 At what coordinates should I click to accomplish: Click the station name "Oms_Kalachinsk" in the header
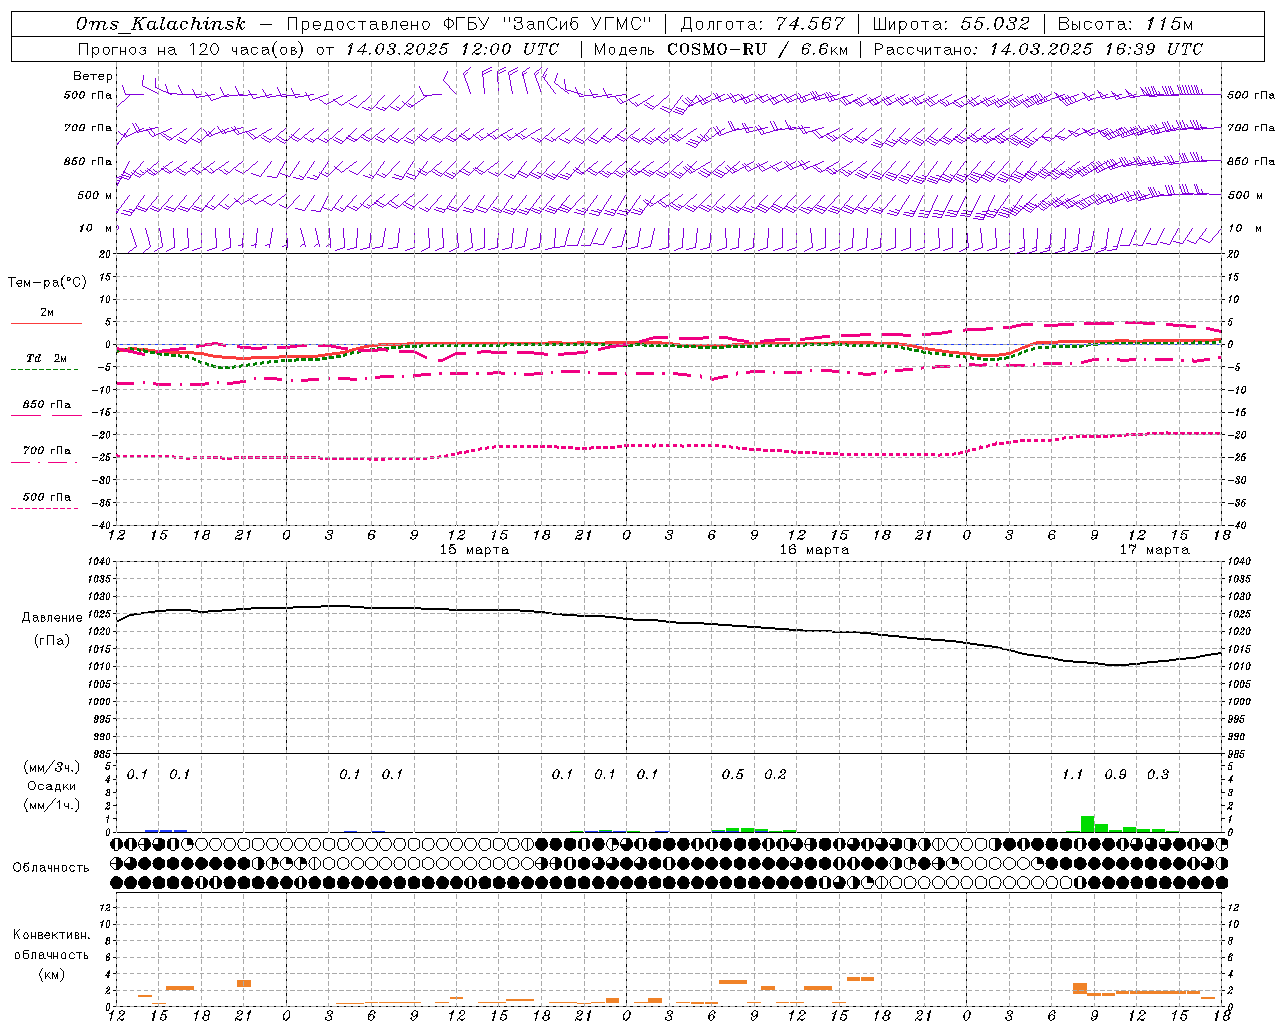point(160,25)
